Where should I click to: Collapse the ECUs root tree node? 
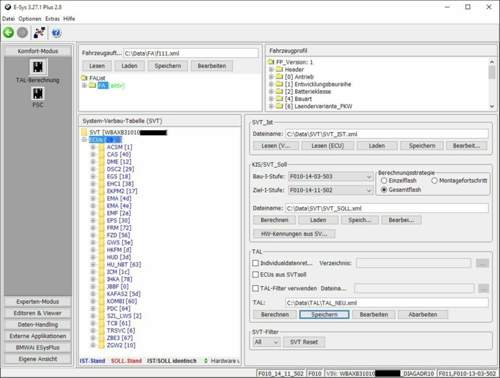coord(84,139)
